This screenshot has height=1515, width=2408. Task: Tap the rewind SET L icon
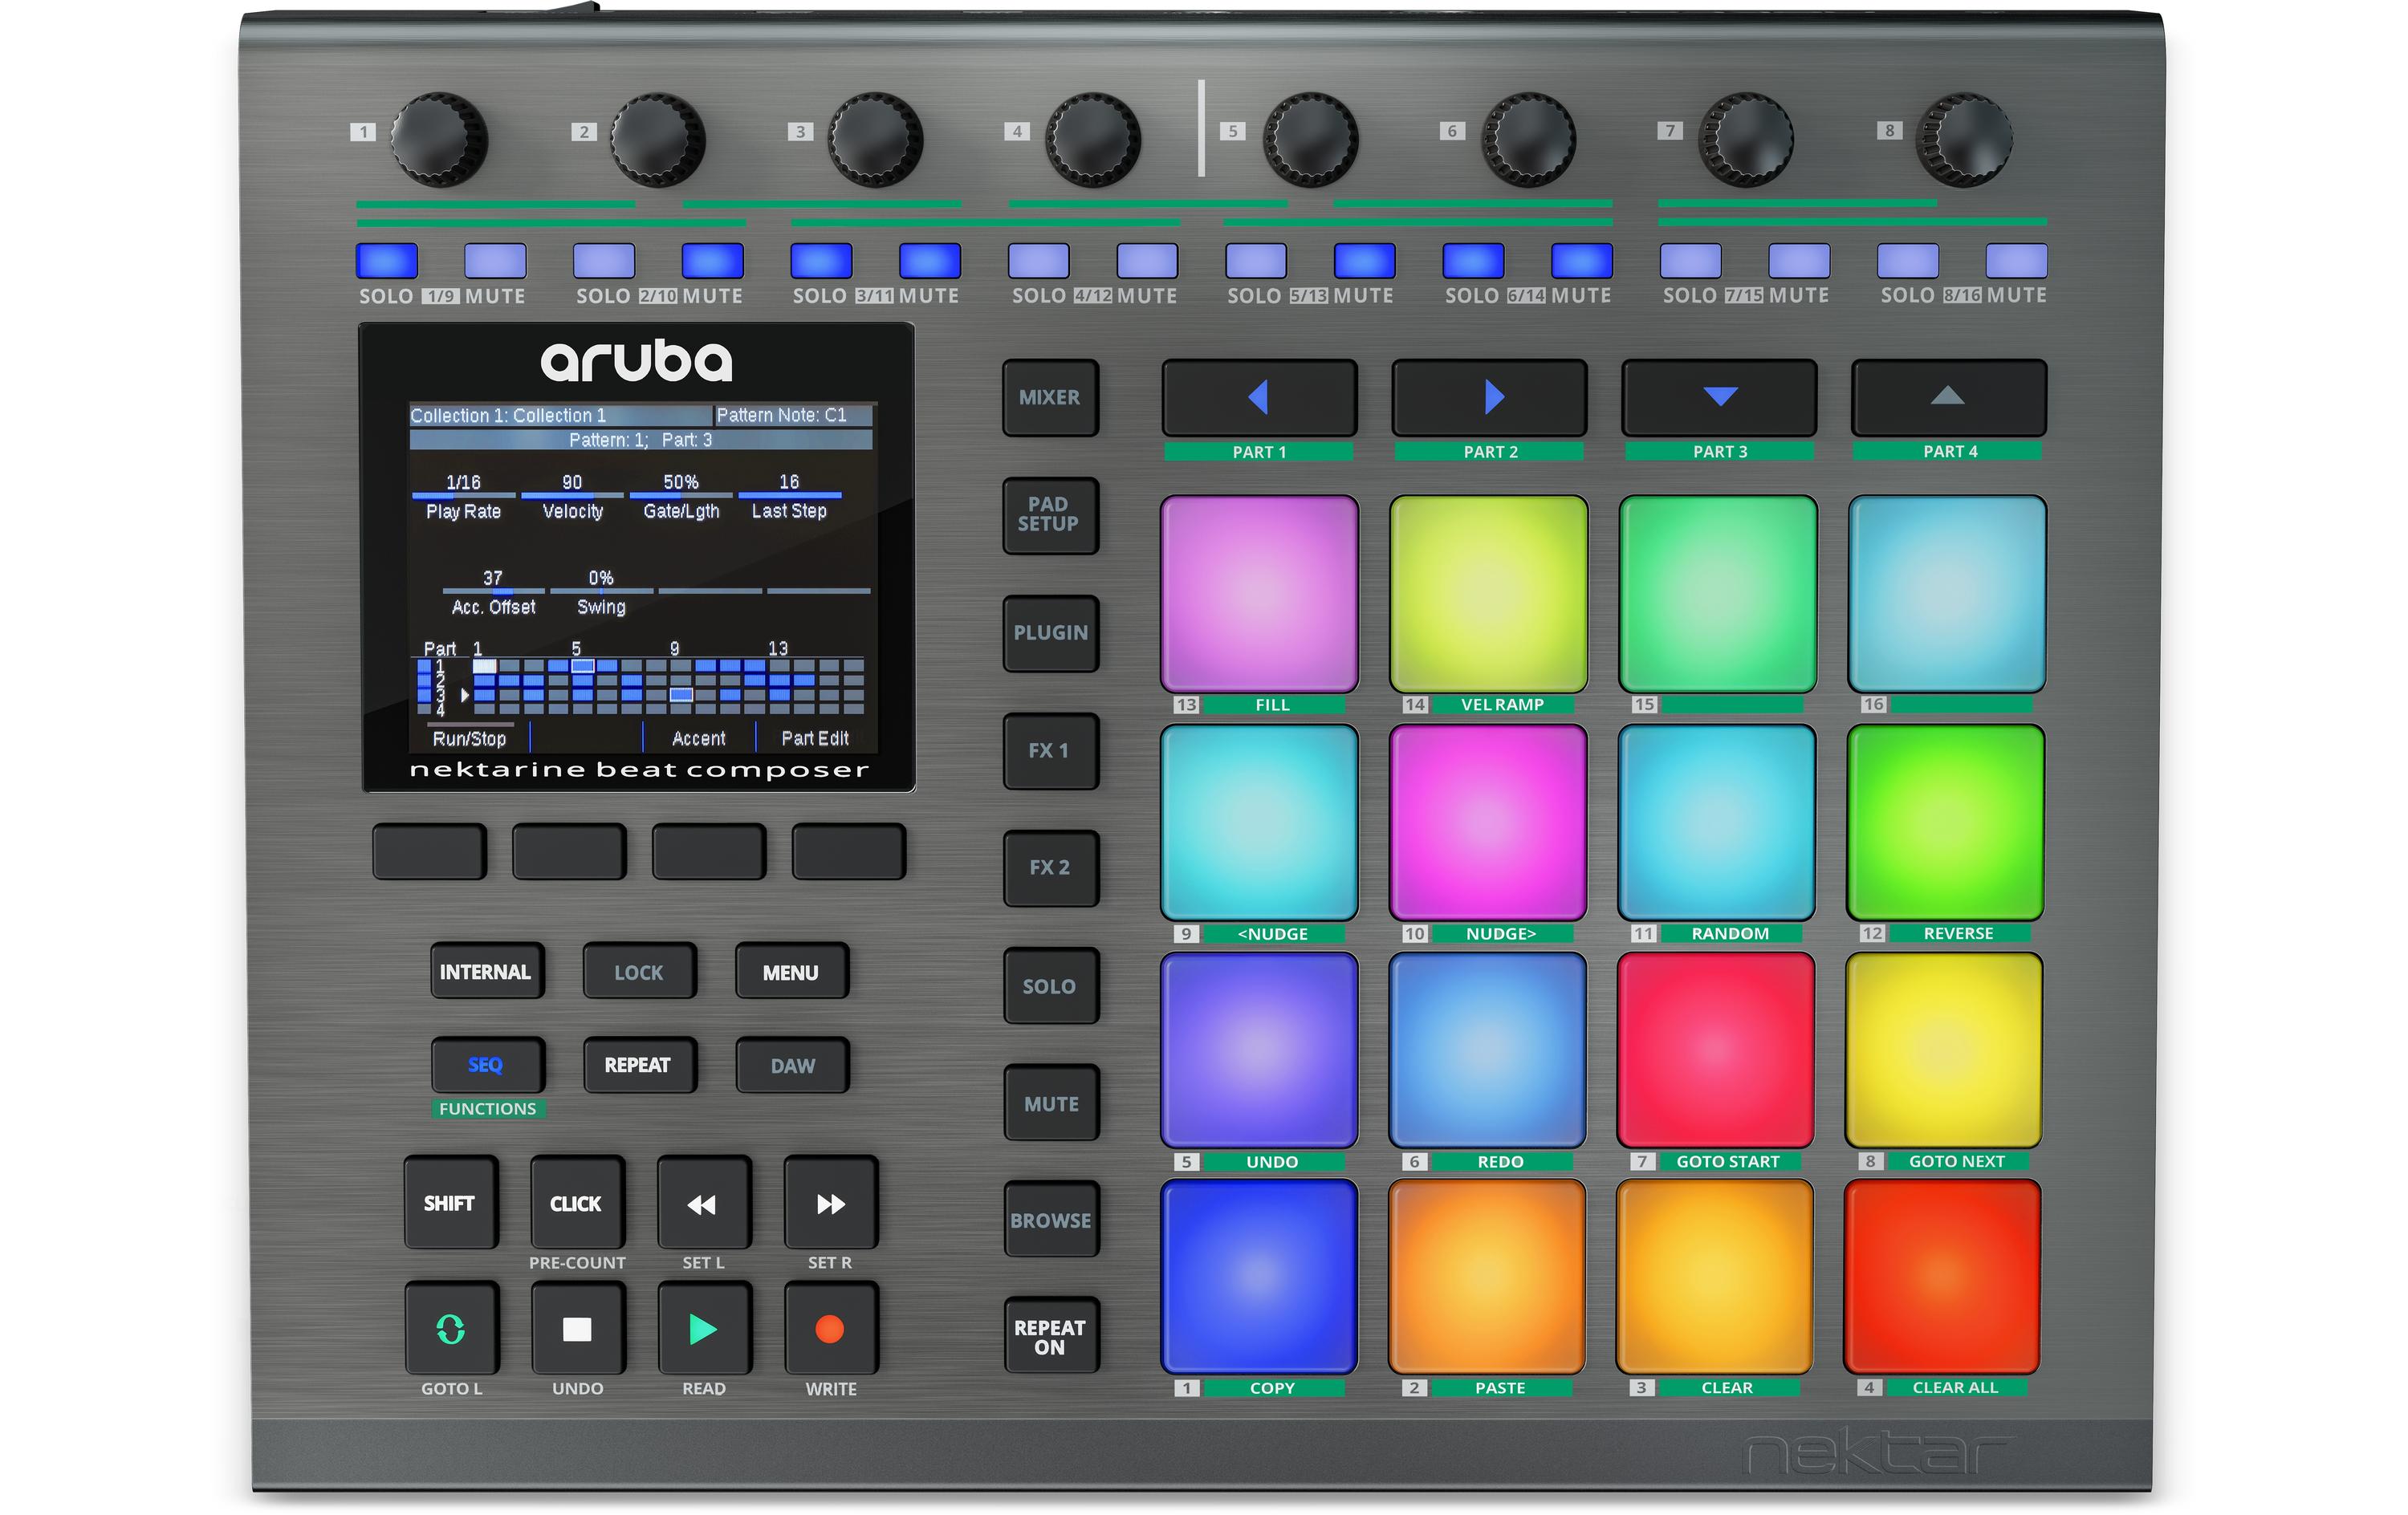click(703, 1203)
